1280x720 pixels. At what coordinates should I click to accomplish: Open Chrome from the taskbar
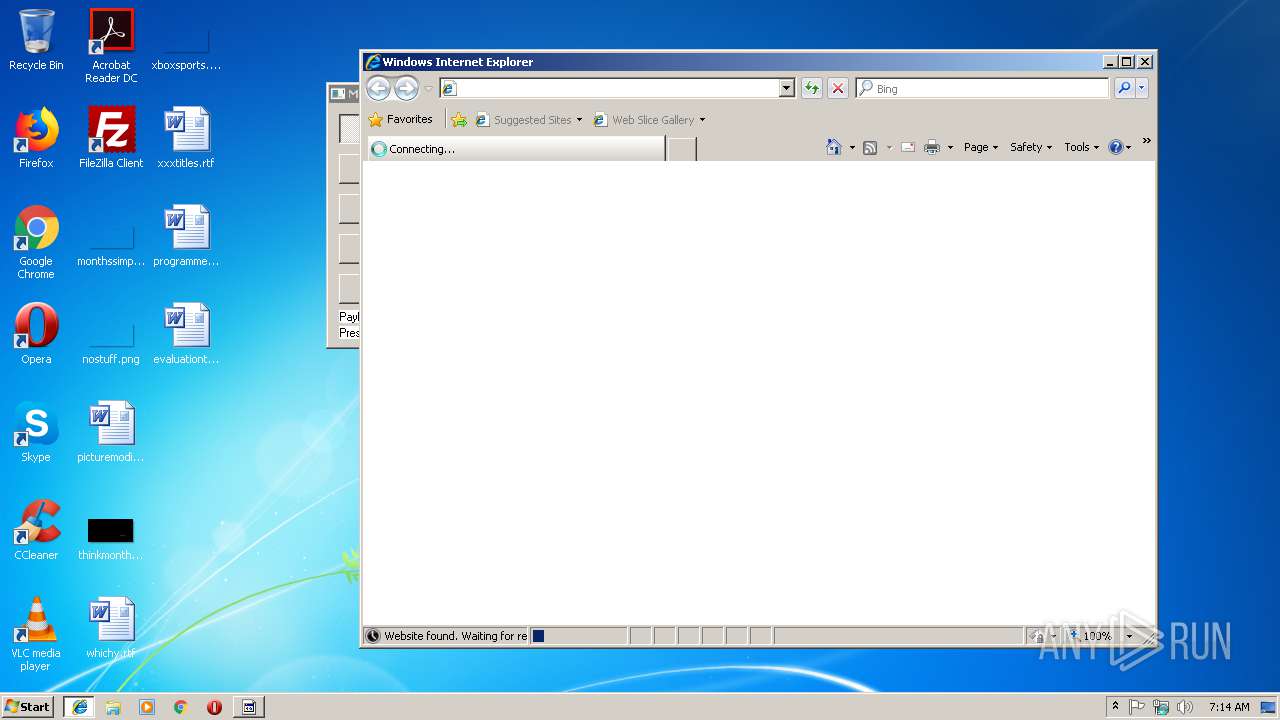click(181, 707)
